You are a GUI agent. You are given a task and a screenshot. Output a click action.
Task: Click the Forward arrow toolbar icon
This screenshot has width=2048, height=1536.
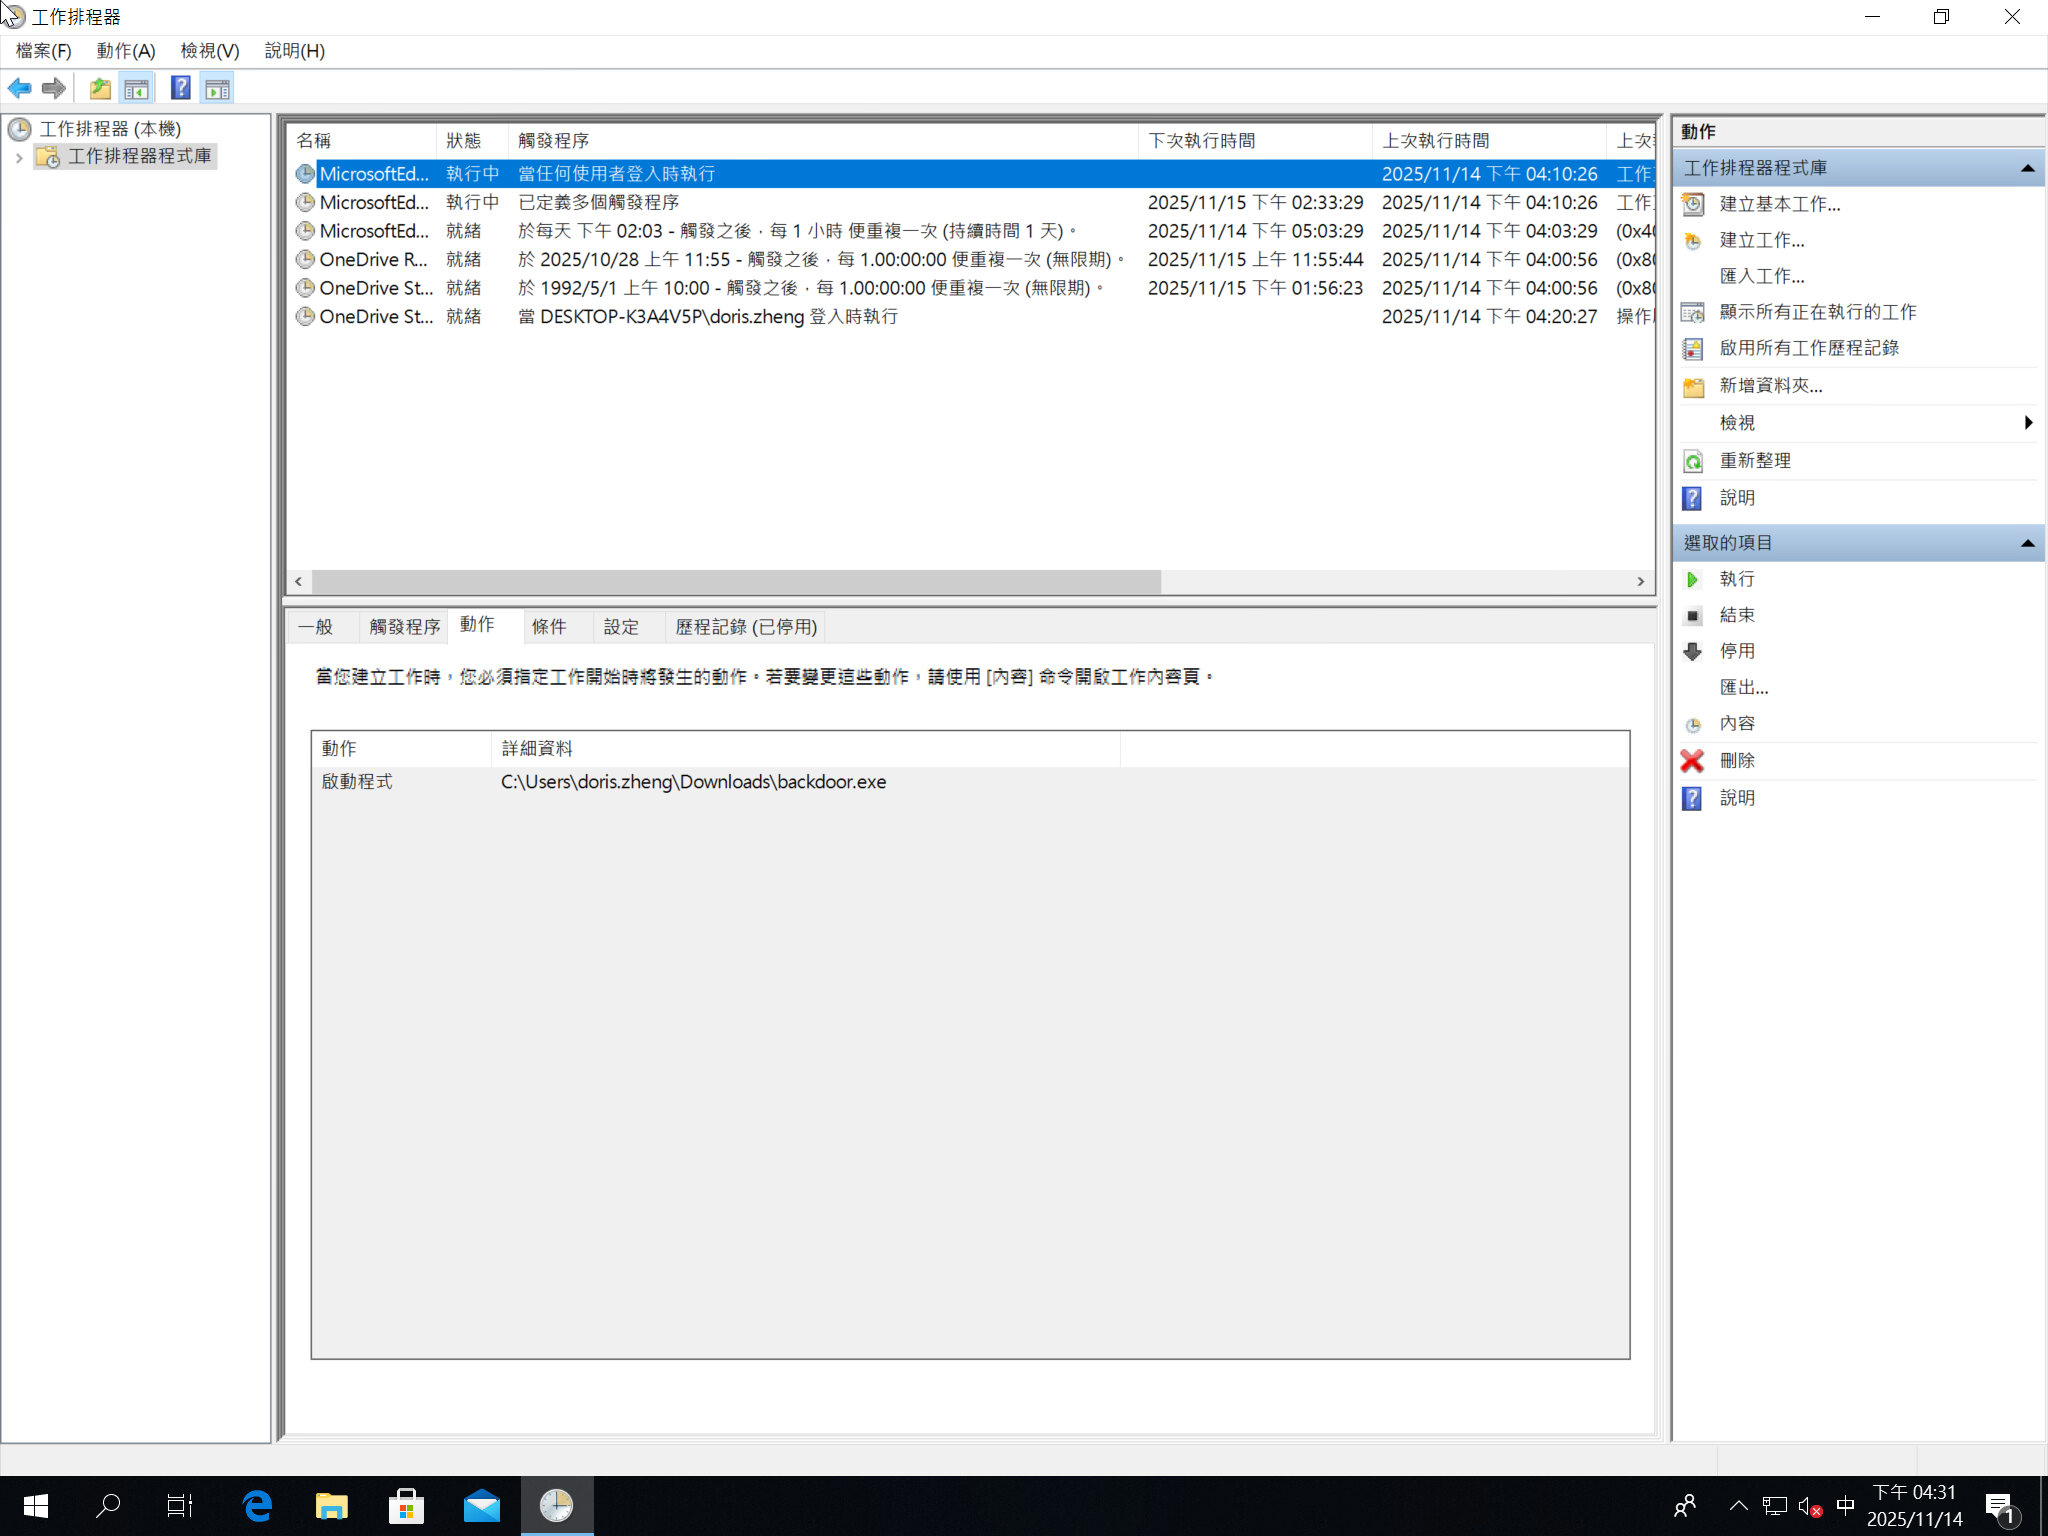click(54, 89)
